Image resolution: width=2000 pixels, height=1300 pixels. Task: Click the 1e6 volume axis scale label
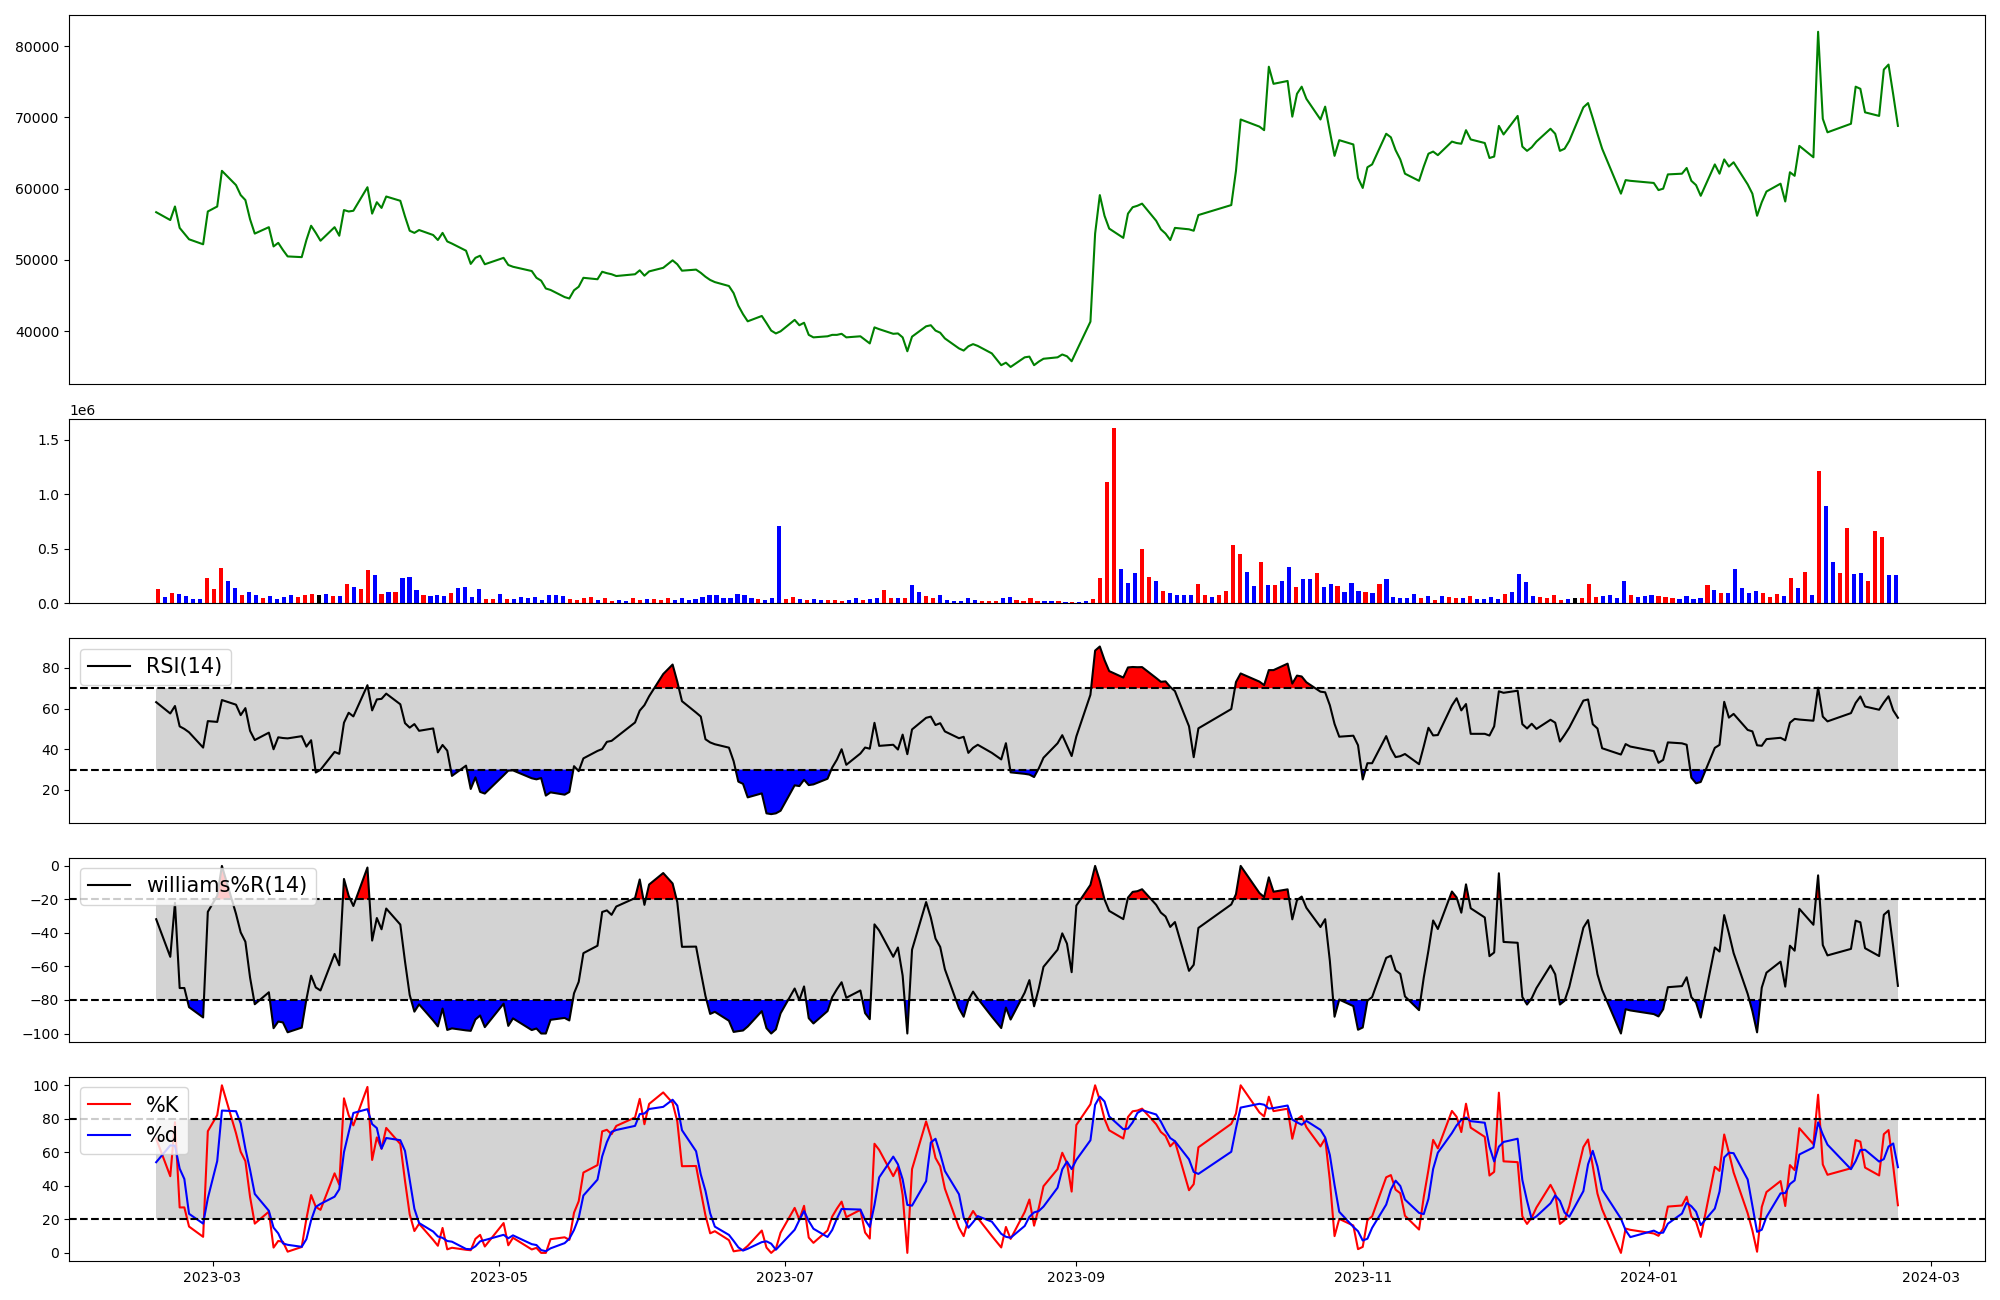click(x=82, y=410)
